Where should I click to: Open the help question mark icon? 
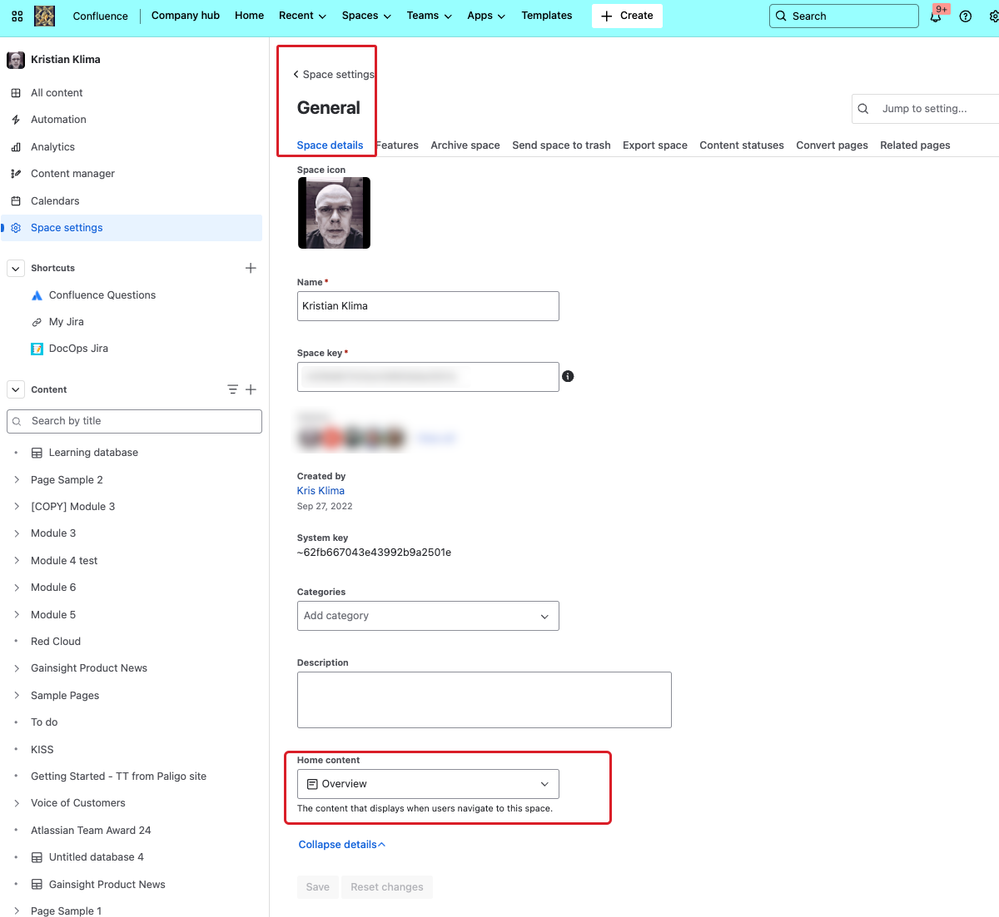965,17
